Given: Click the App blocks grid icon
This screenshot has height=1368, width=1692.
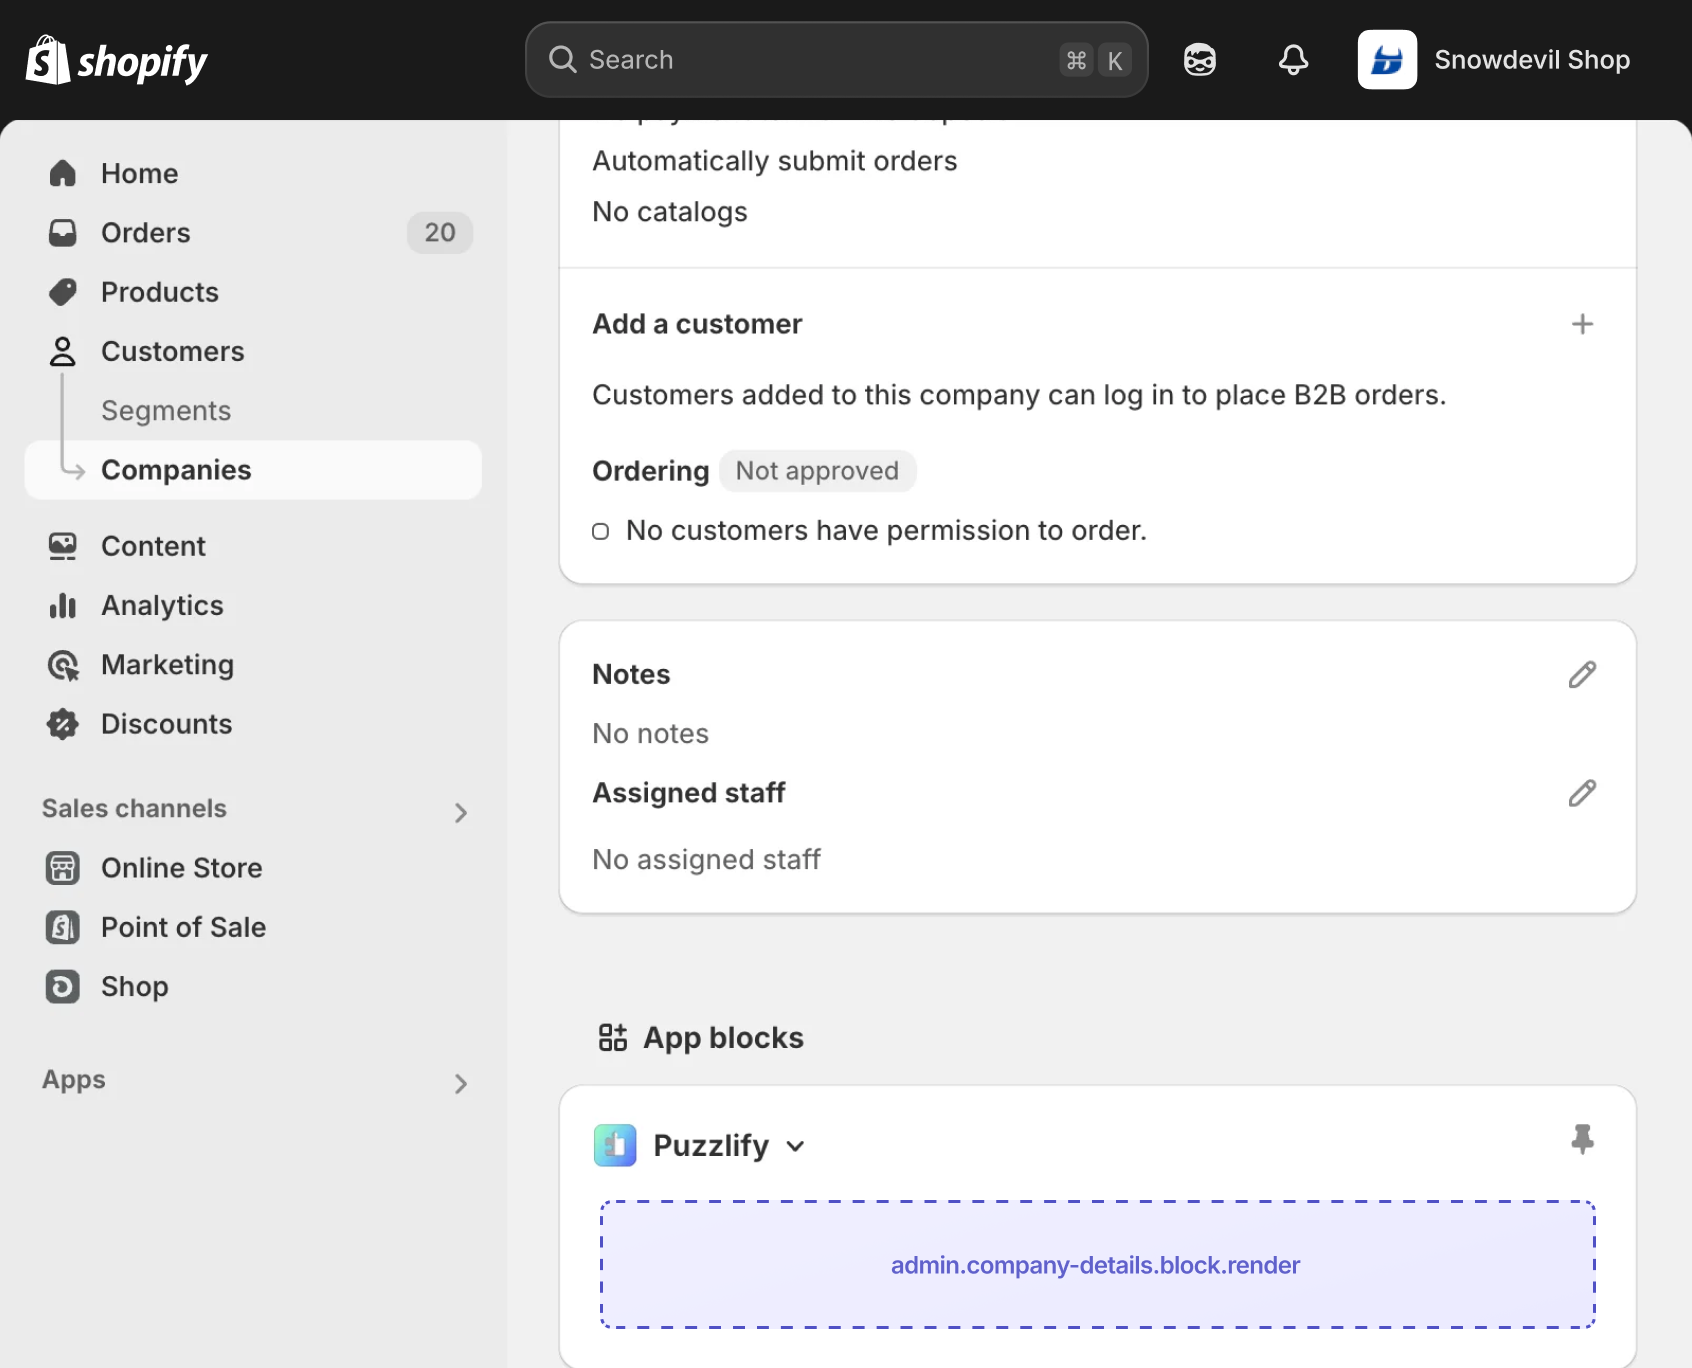Looking at the screenshot, I should pos(613,1038).
